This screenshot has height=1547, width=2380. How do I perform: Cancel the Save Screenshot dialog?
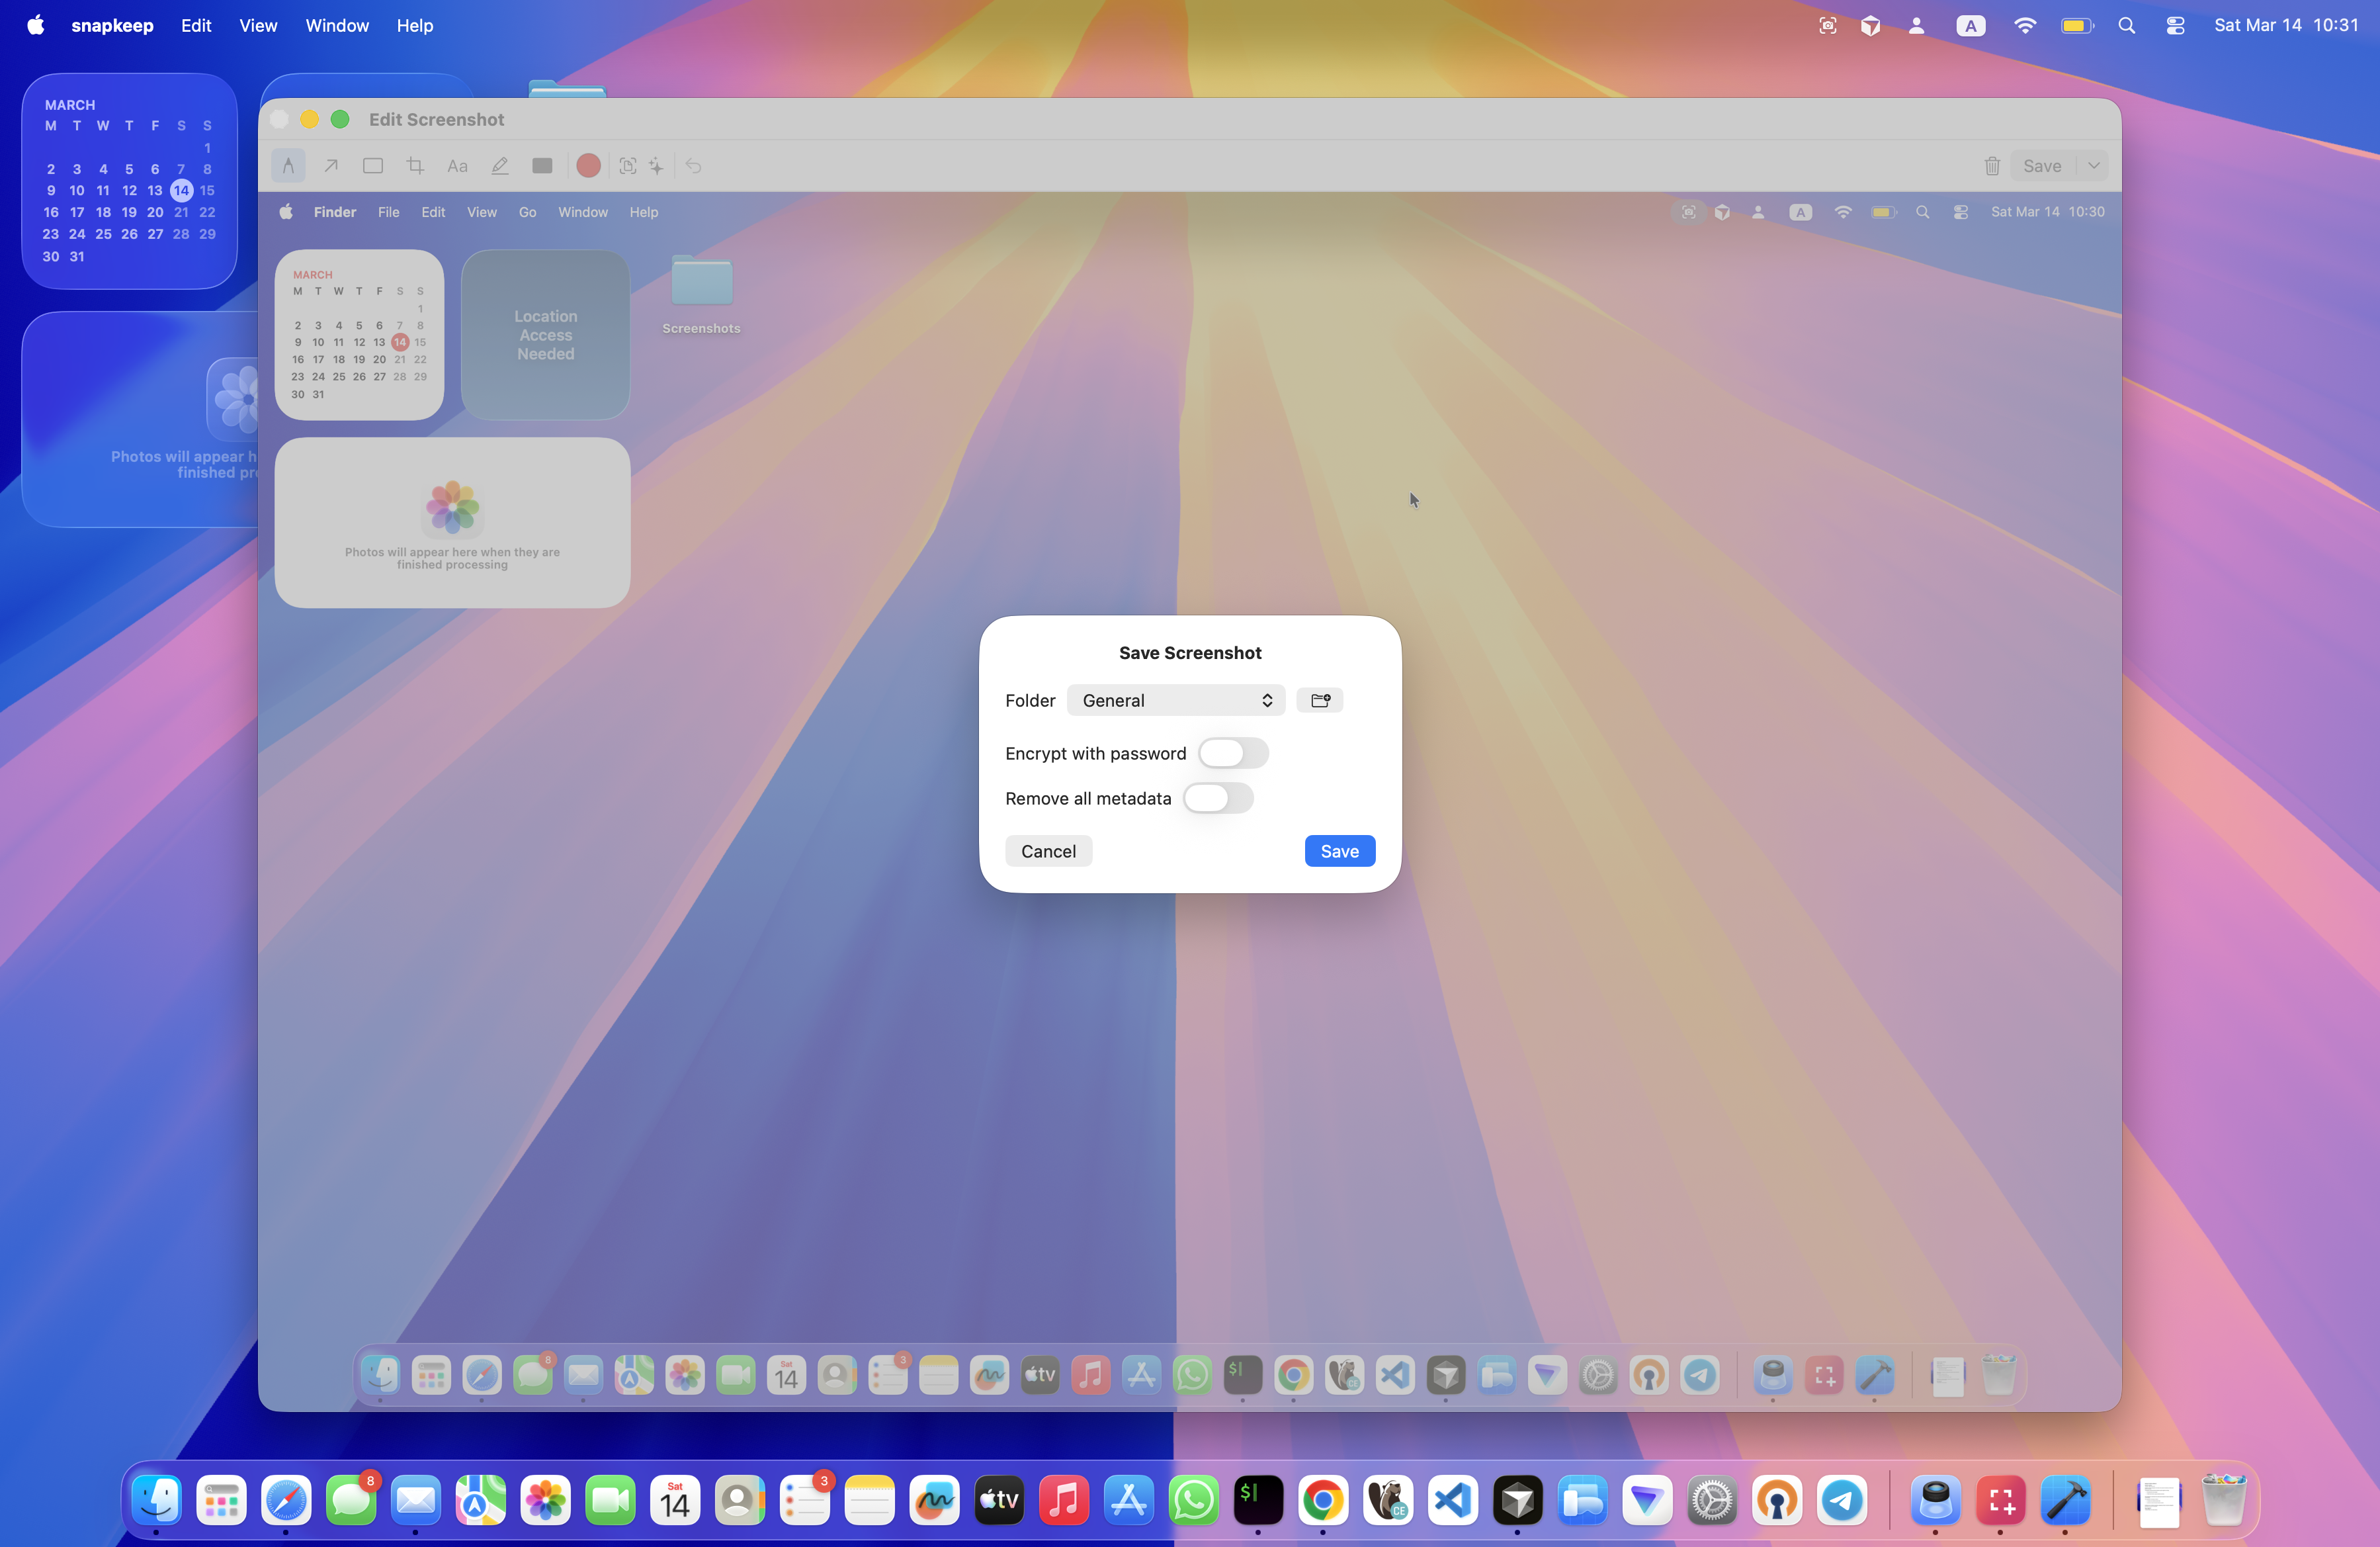pyautogui.click(x=1048, y=851)
